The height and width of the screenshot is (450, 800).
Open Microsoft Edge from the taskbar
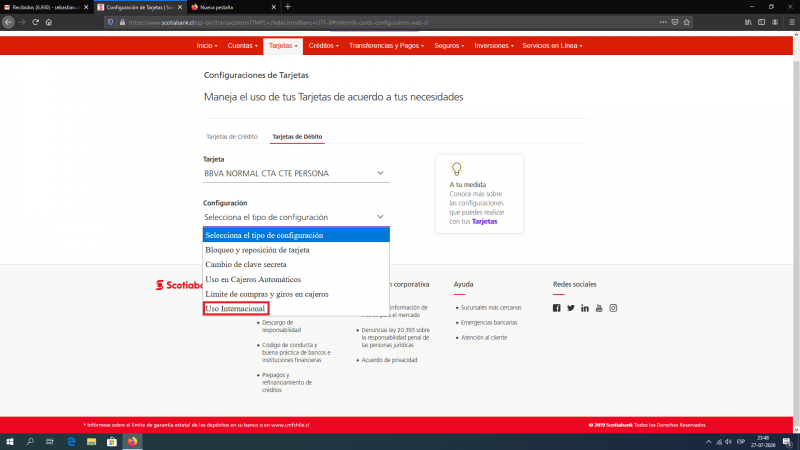pos(72,441)
